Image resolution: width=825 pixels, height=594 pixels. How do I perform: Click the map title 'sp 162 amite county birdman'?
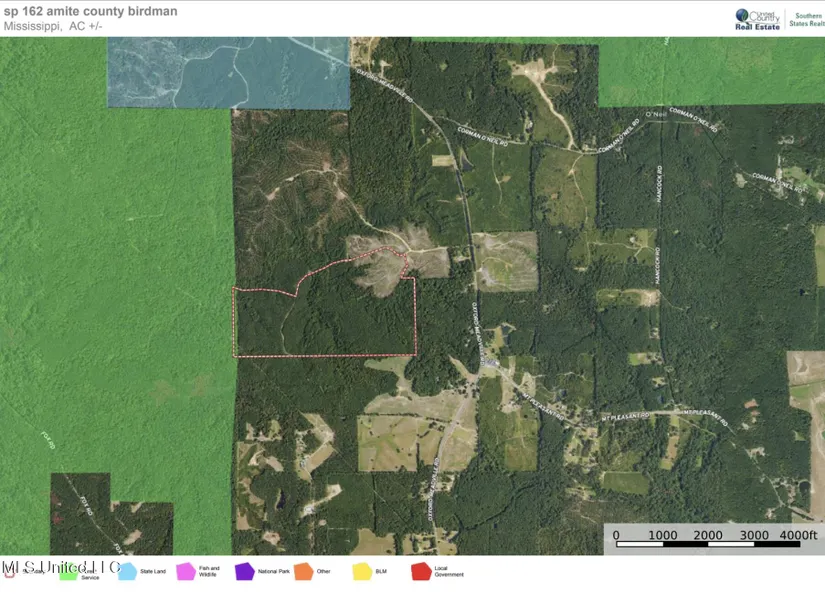[x=92, y=11]
